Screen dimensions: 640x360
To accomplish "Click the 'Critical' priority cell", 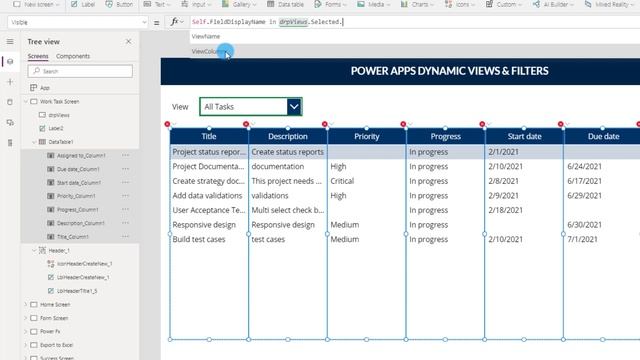I will point(342,181).
